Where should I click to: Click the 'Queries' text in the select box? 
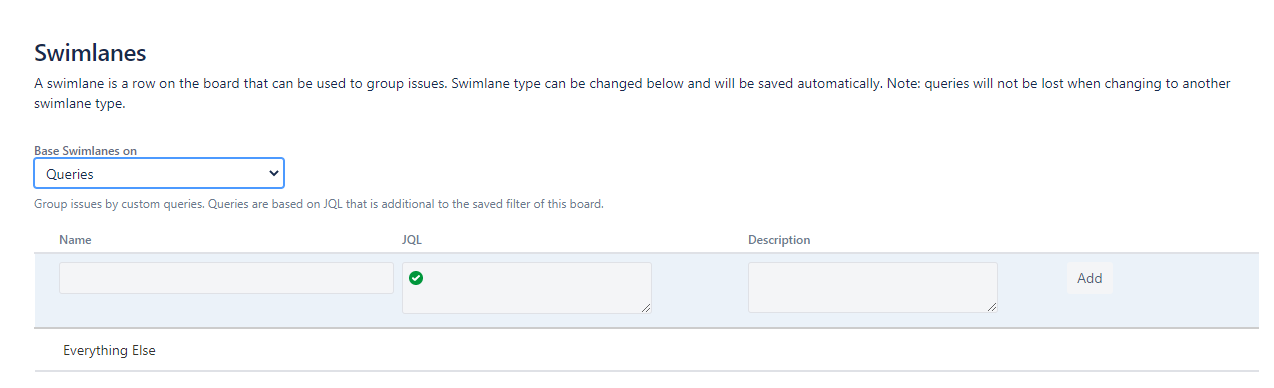pyautogui.click(x=69, y=174)
